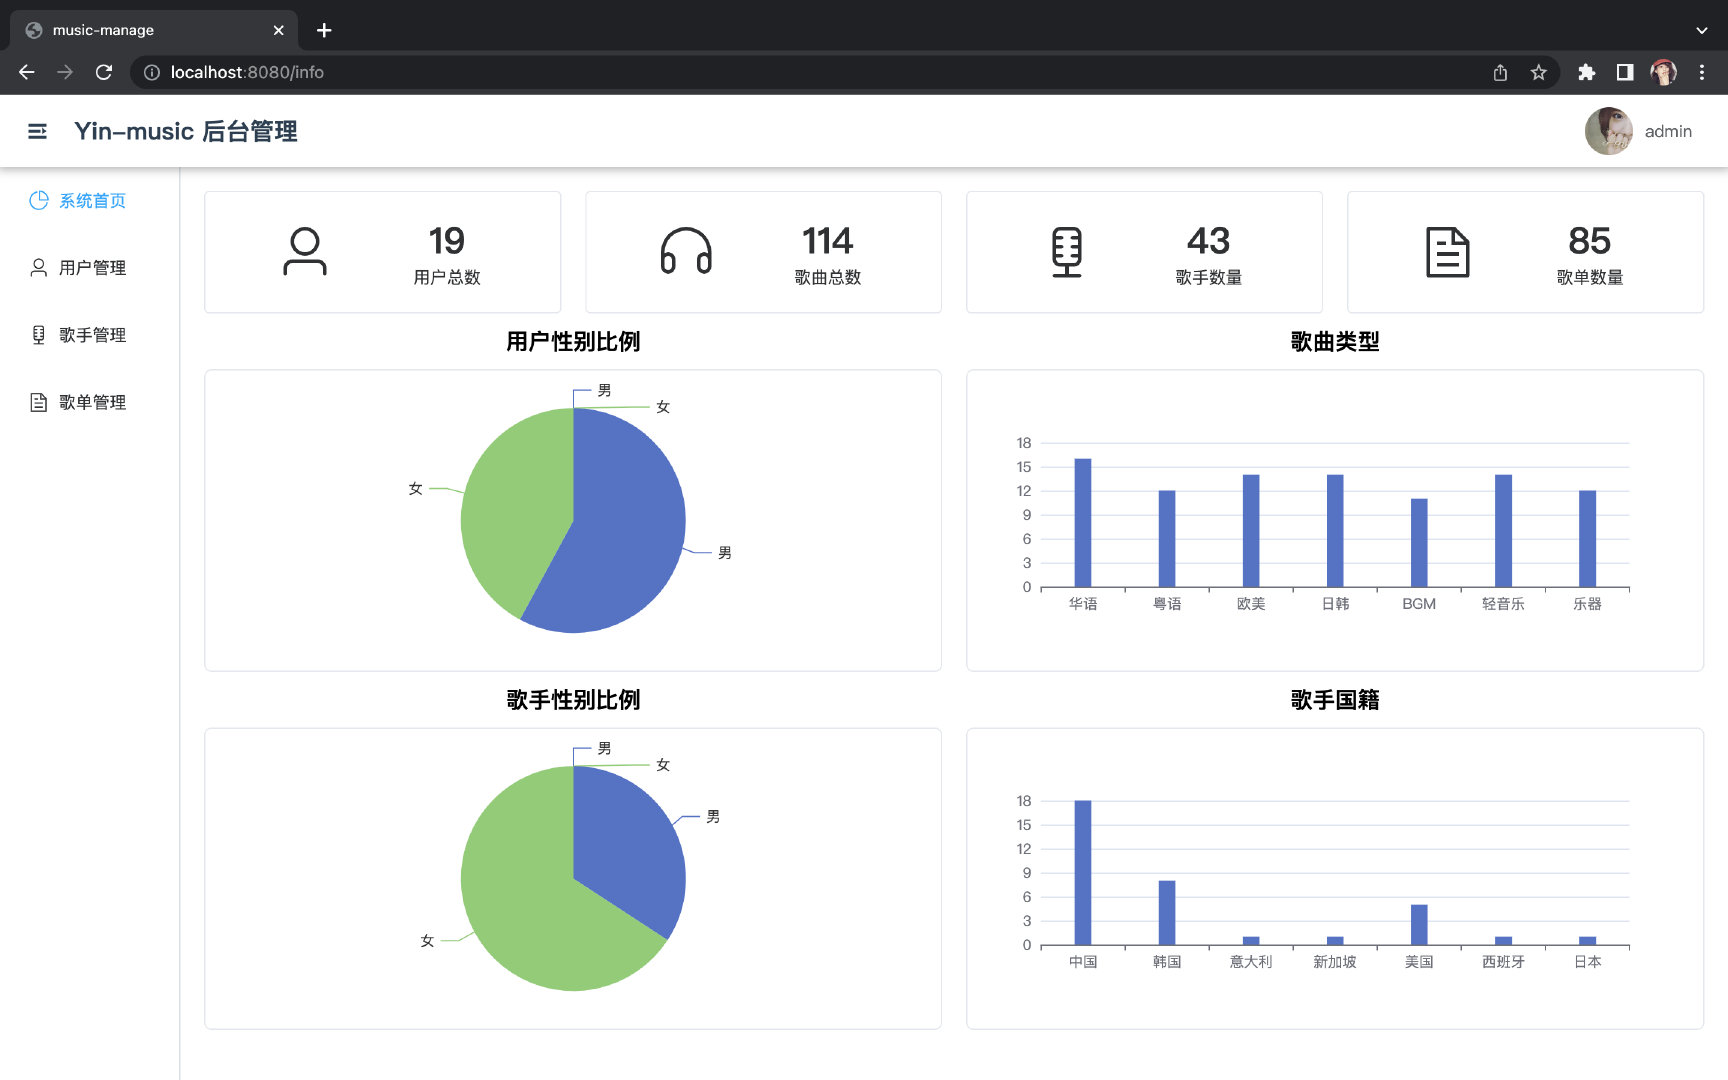This screenshot has width=1728, height=1080.
Task: Click the headphones icon in 歌曲总数 card
Action: (x=686, y=251)
